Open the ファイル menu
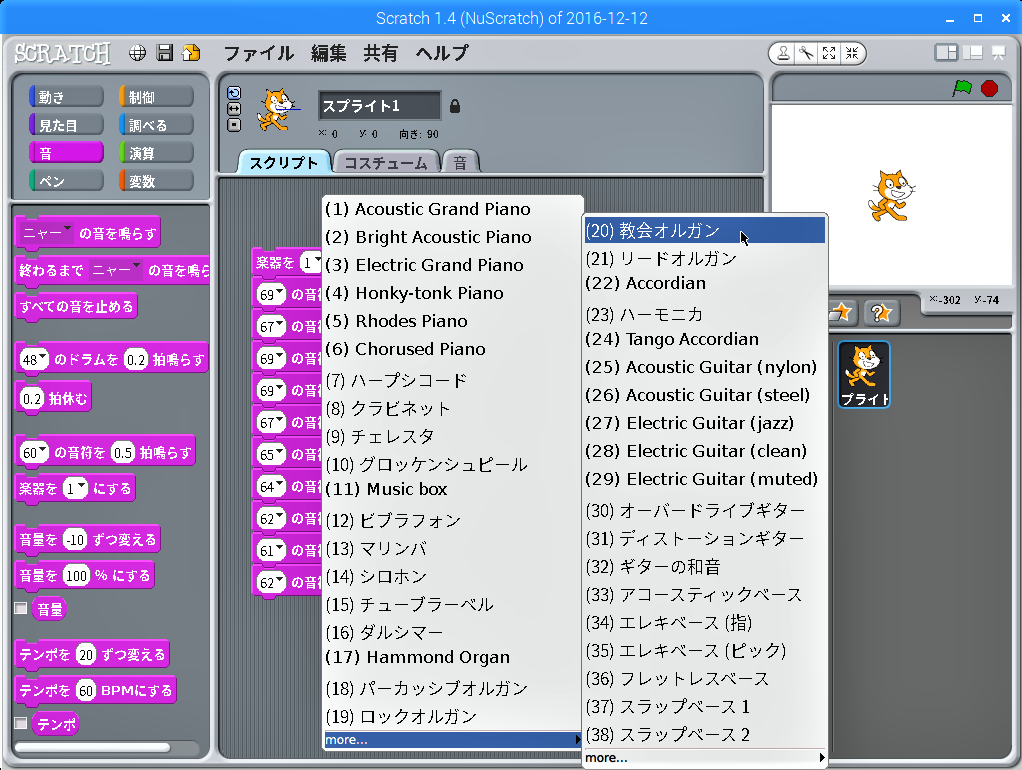1022x770 pixels. (x=258, y=53)
